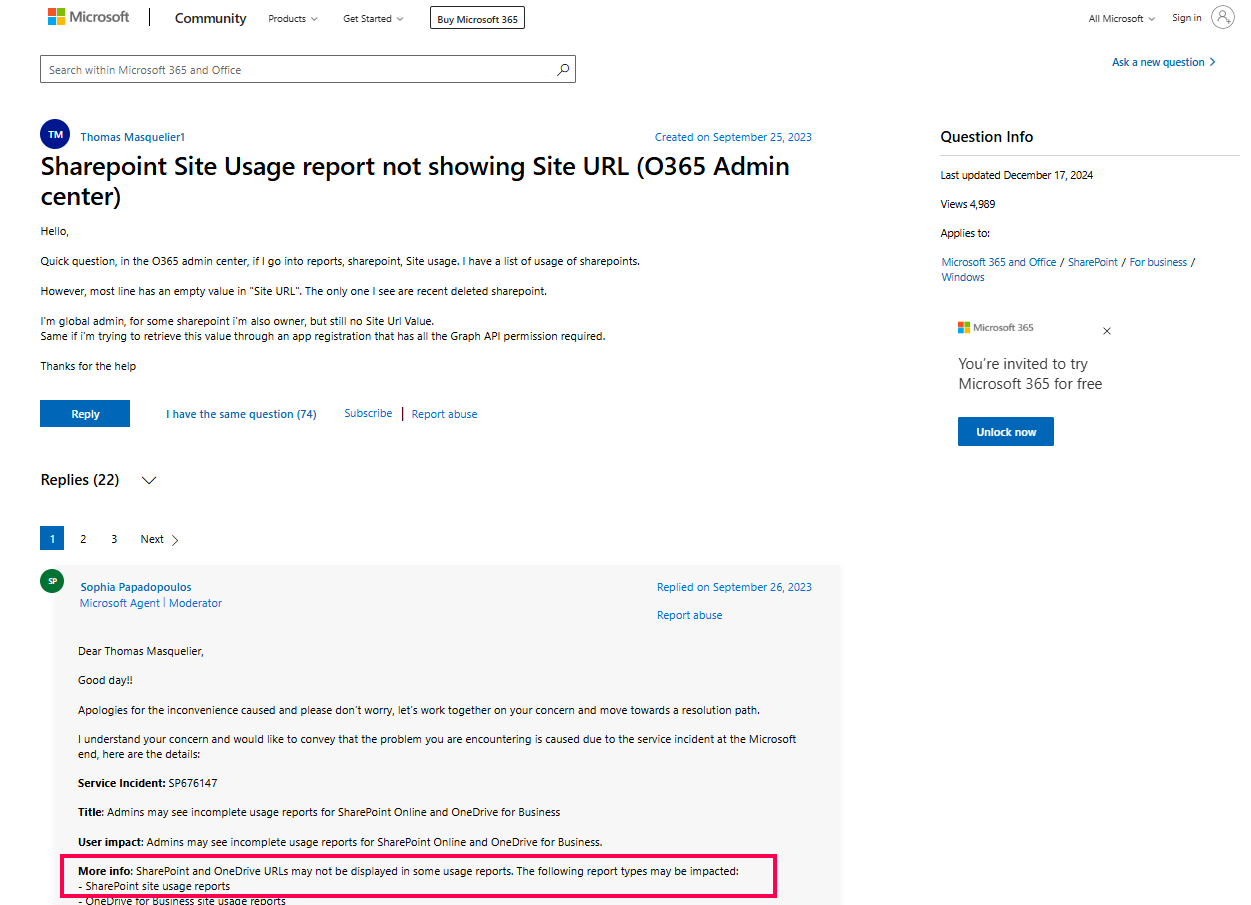
Task: Click the Microsoft logo in header
Action: pos(88,17)
